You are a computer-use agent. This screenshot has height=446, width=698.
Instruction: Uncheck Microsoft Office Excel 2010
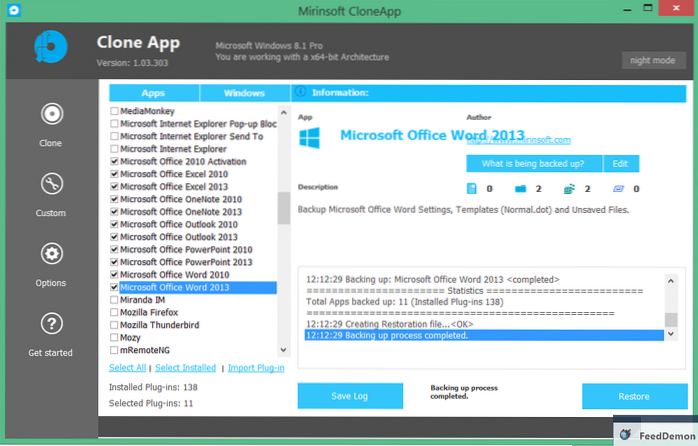[x=114, y=174]
